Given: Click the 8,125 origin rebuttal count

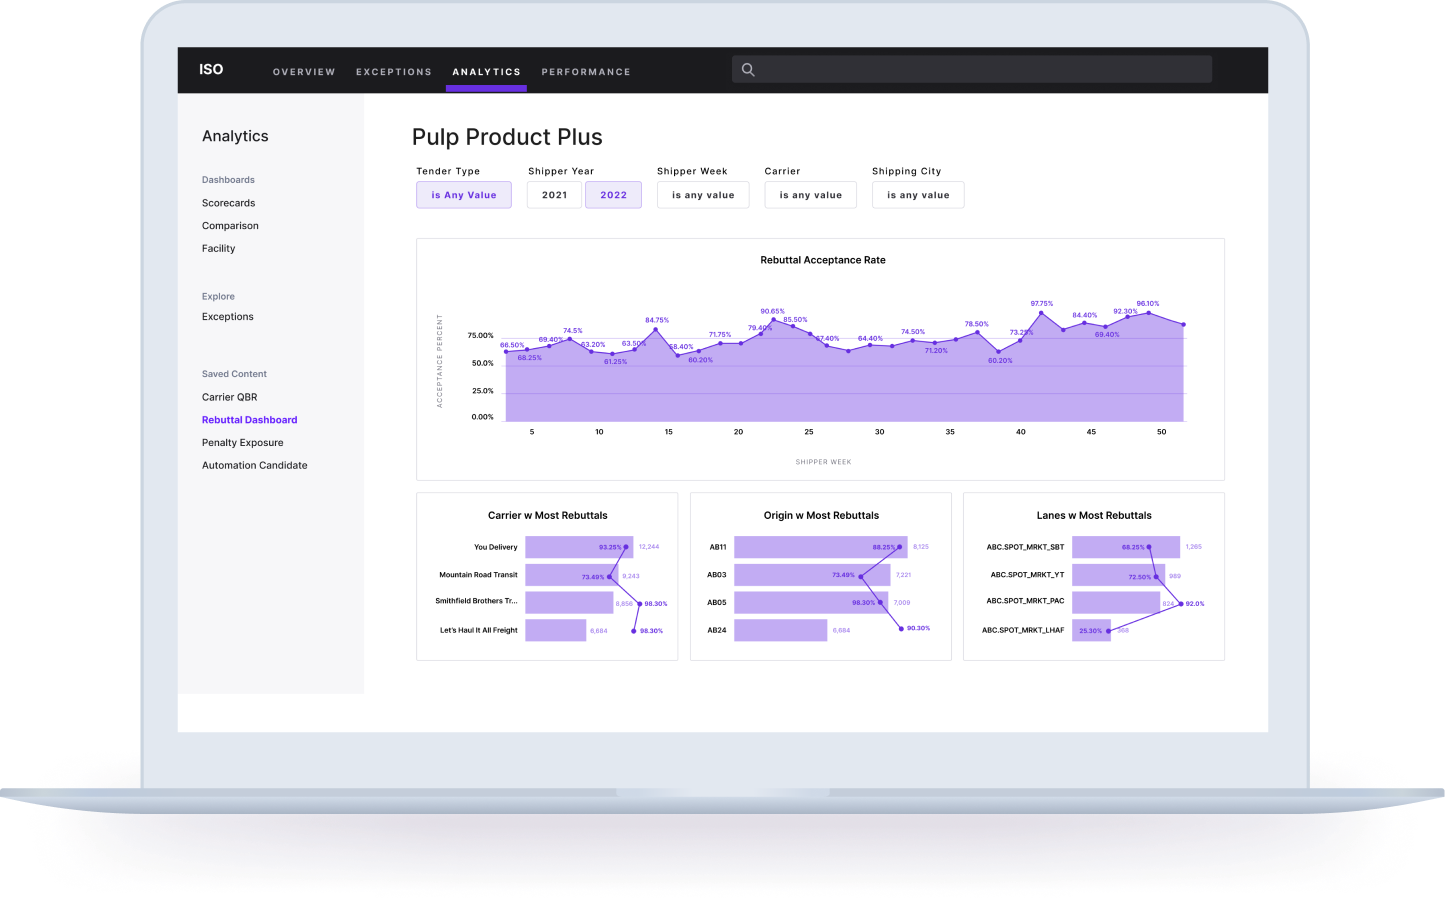Looking at the screenshot, I should coord(921,547).
